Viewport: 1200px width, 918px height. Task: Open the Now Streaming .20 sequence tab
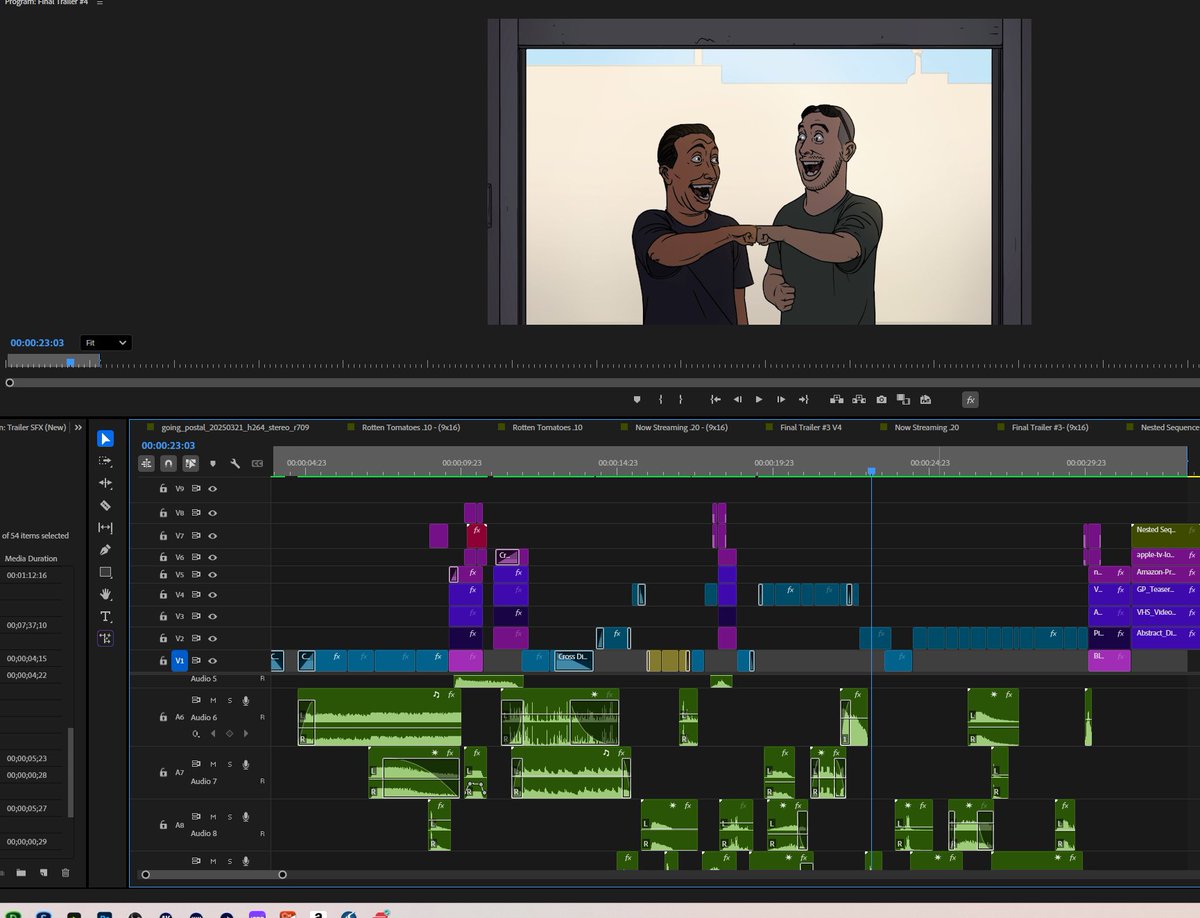point(927,427)
